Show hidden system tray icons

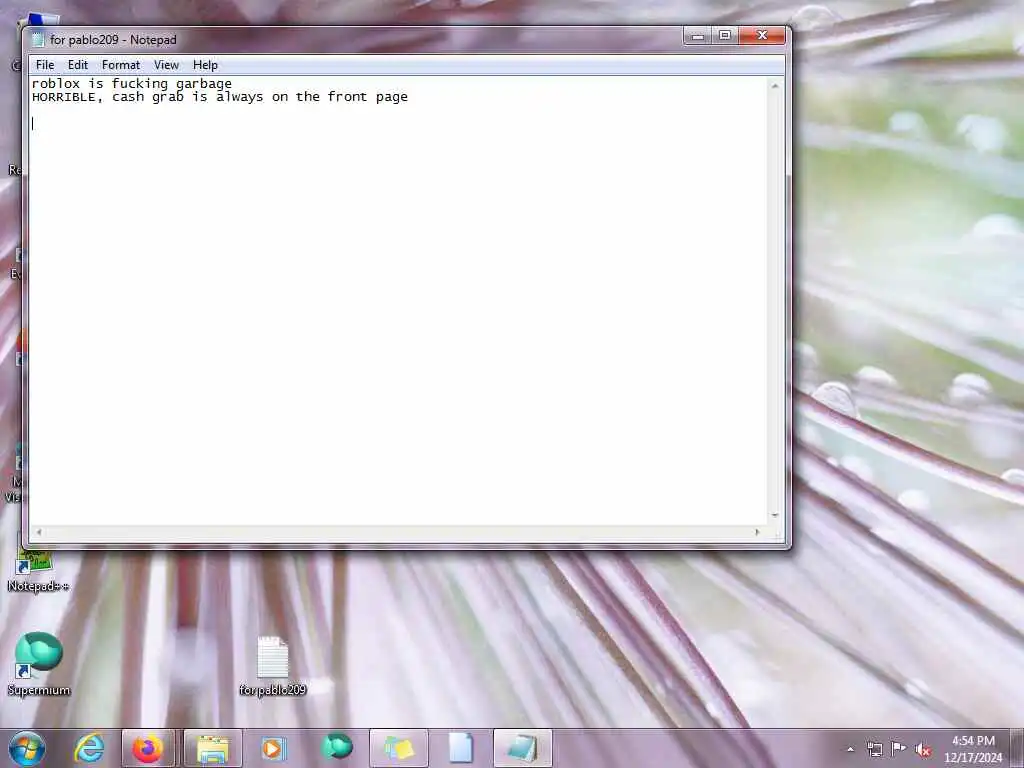[850, 749]
